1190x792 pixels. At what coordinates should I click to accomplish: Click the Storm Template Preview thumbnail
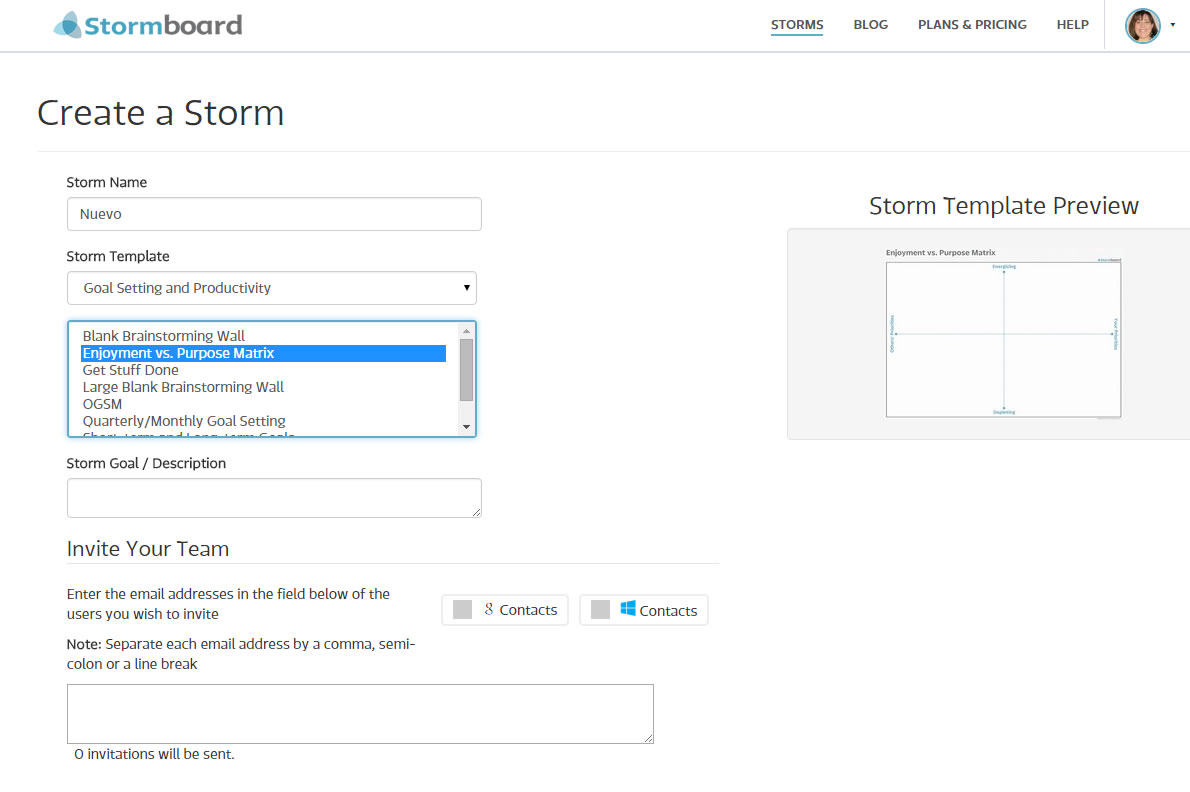[x=1003, y=334]
